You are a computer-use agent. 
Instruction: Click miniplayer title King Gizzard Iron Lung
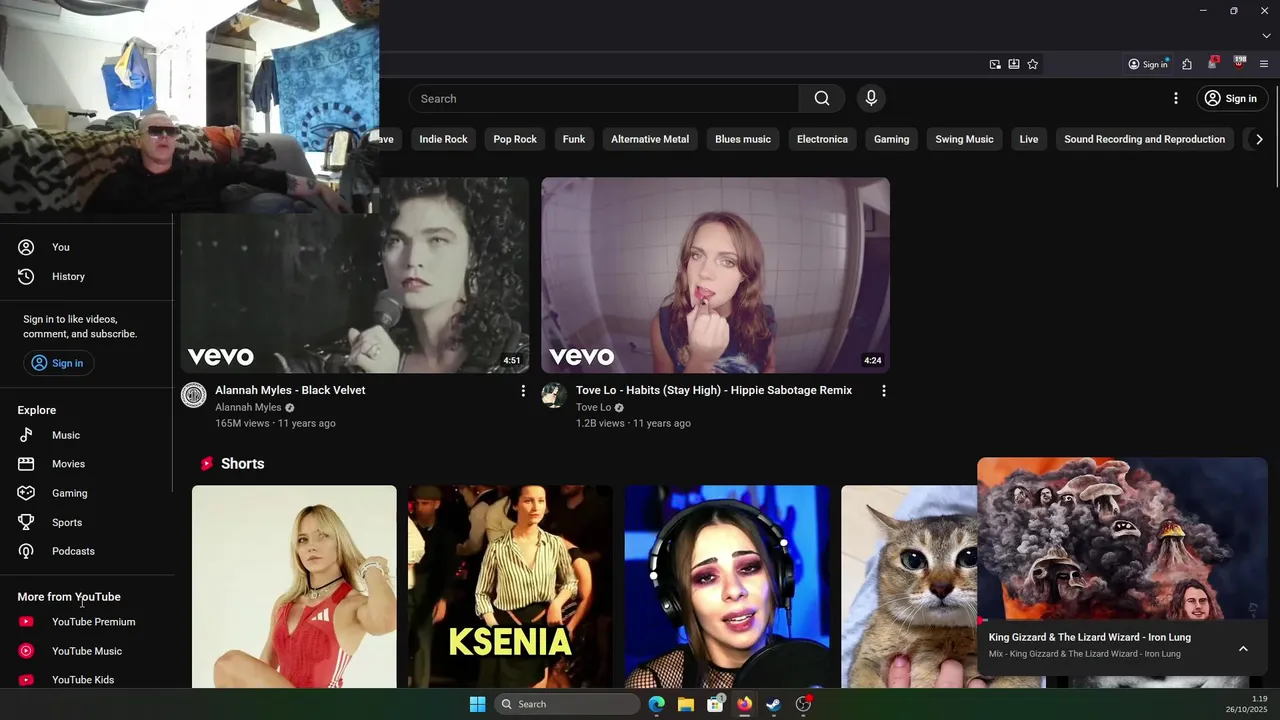1090,637
